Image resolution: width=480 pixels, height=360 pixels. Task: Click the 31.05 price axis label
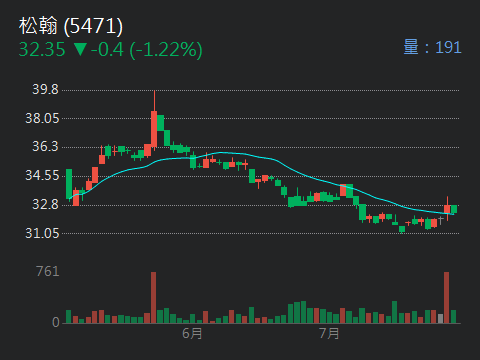42,233
